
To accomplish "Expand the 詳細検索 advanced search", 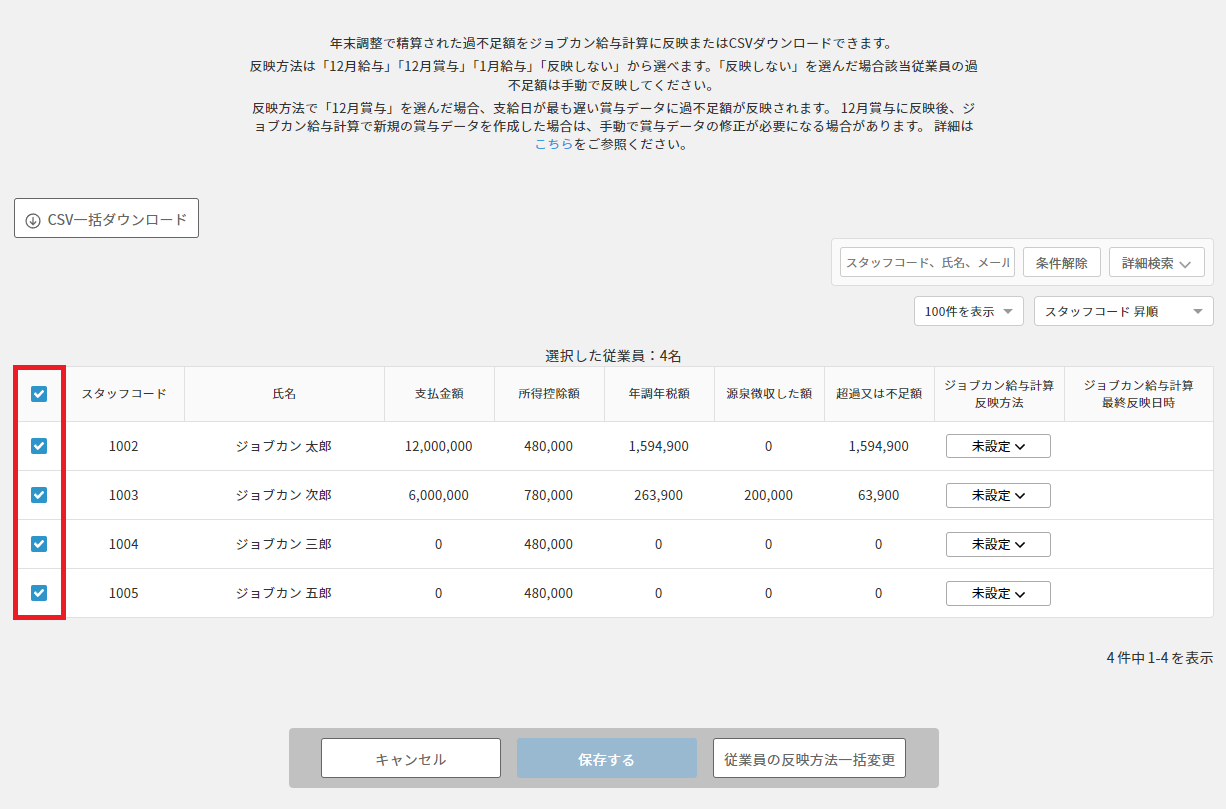I will coord(1157,263).
